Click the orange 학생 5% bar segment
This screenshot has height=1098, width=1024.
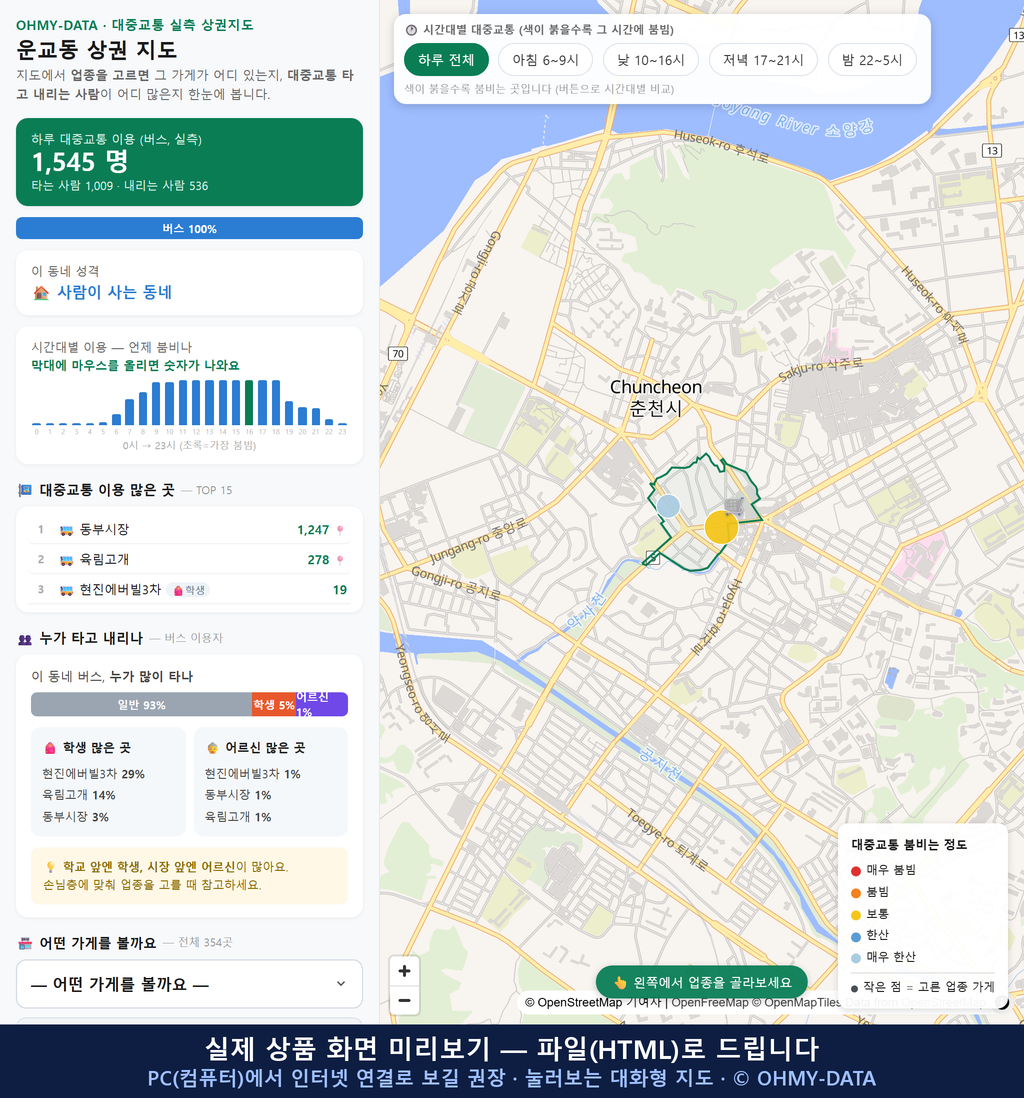[x=274, y=704]
